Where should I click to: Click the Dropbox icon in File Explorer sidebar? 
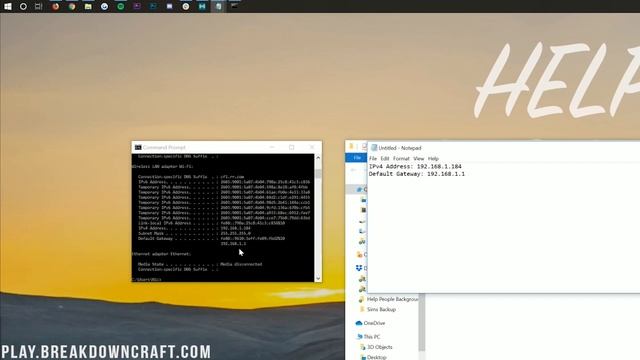359,268
